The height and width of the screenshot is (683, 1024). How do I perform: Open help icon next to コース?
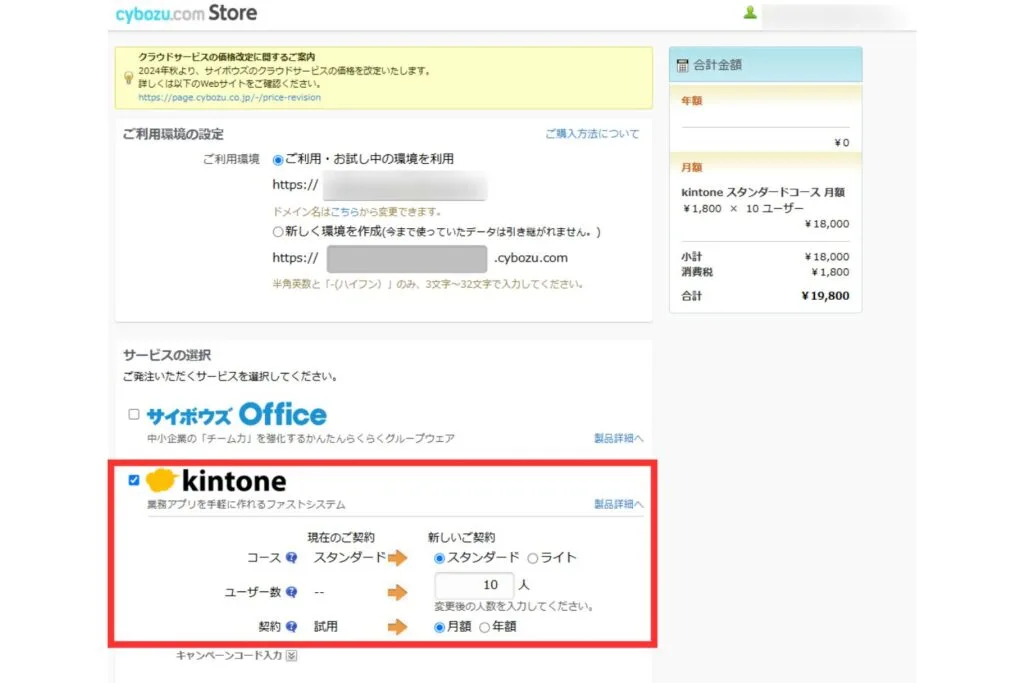pyautogui.click(x=291, y=558)
